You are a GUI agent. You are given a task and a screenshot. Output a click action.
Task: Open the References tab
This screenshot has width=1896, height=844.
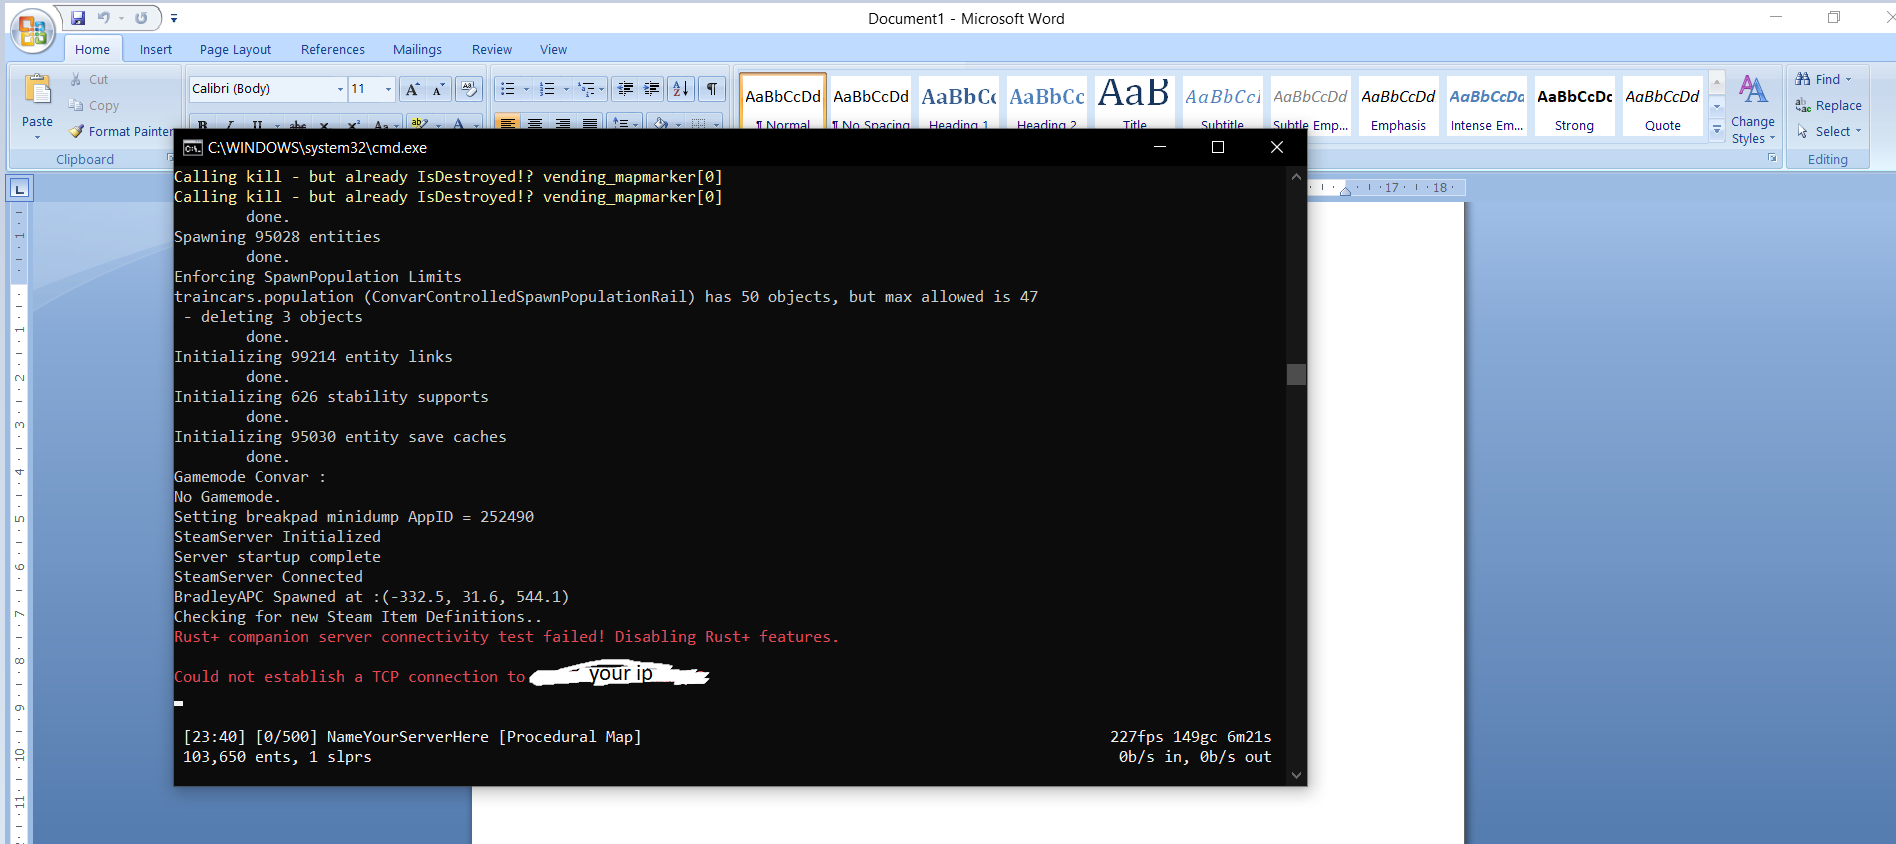333,49
